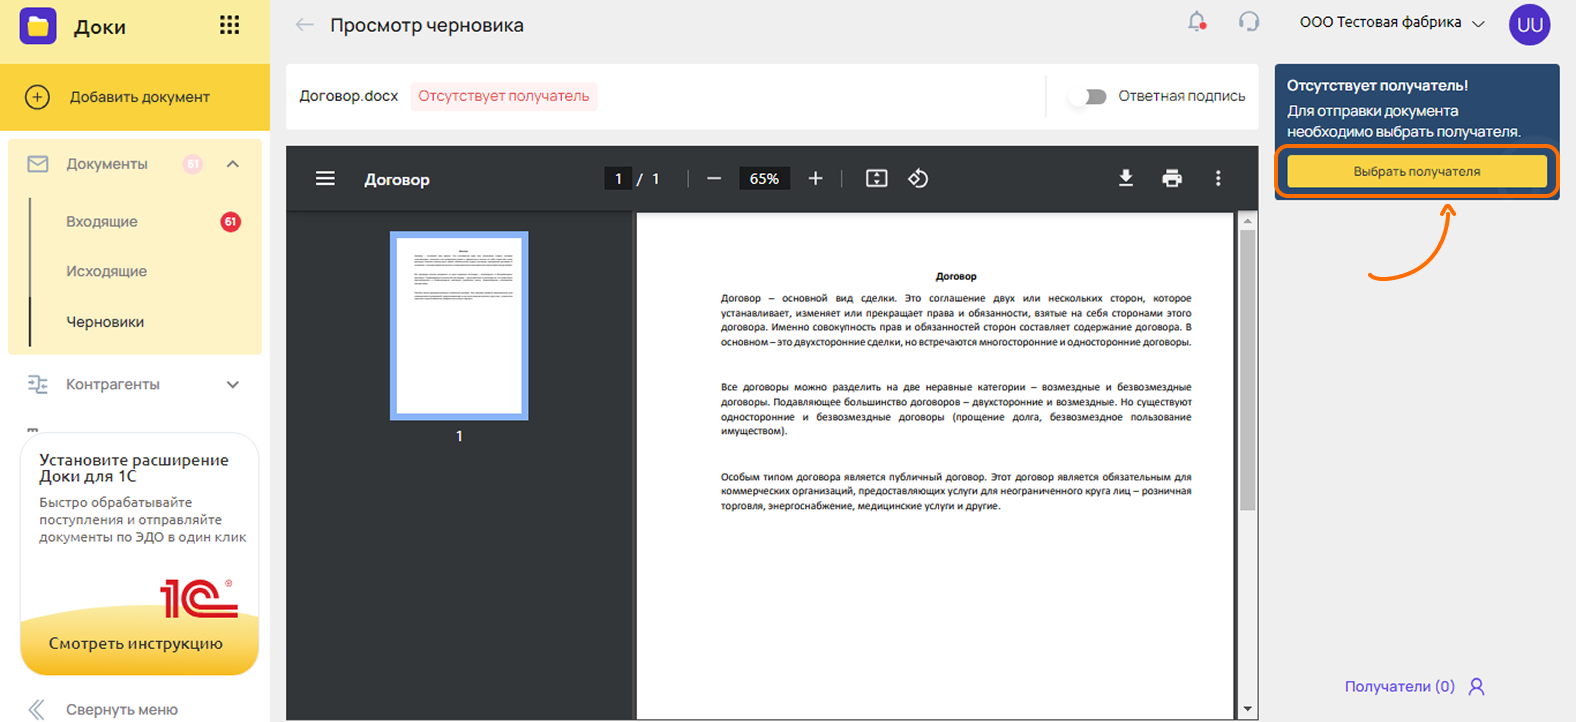Click the PDF vertical scrollbar thumb
The height and width of the screenshot is (722, 1576).
click(1247, 370)
